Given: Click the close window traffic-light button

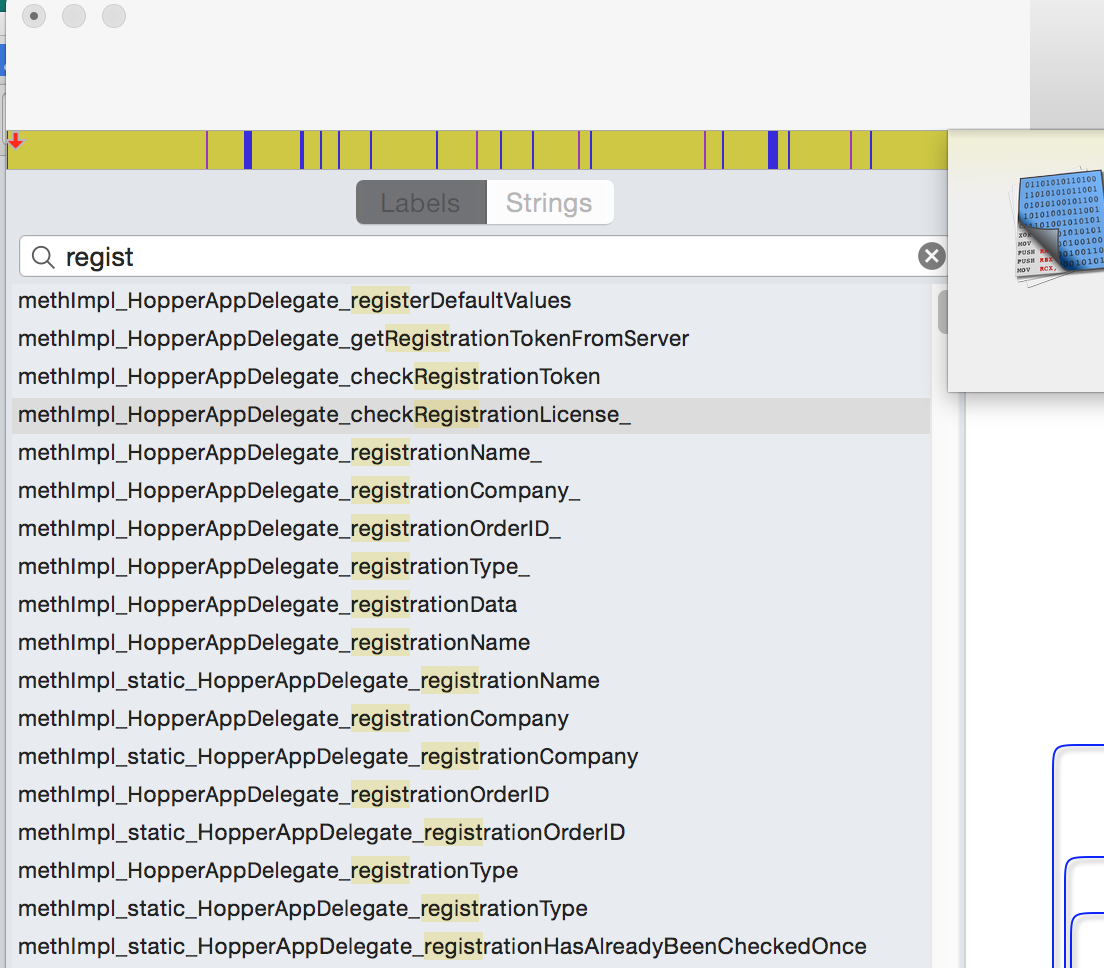Looking at the screenshot, I should [34, 15].
